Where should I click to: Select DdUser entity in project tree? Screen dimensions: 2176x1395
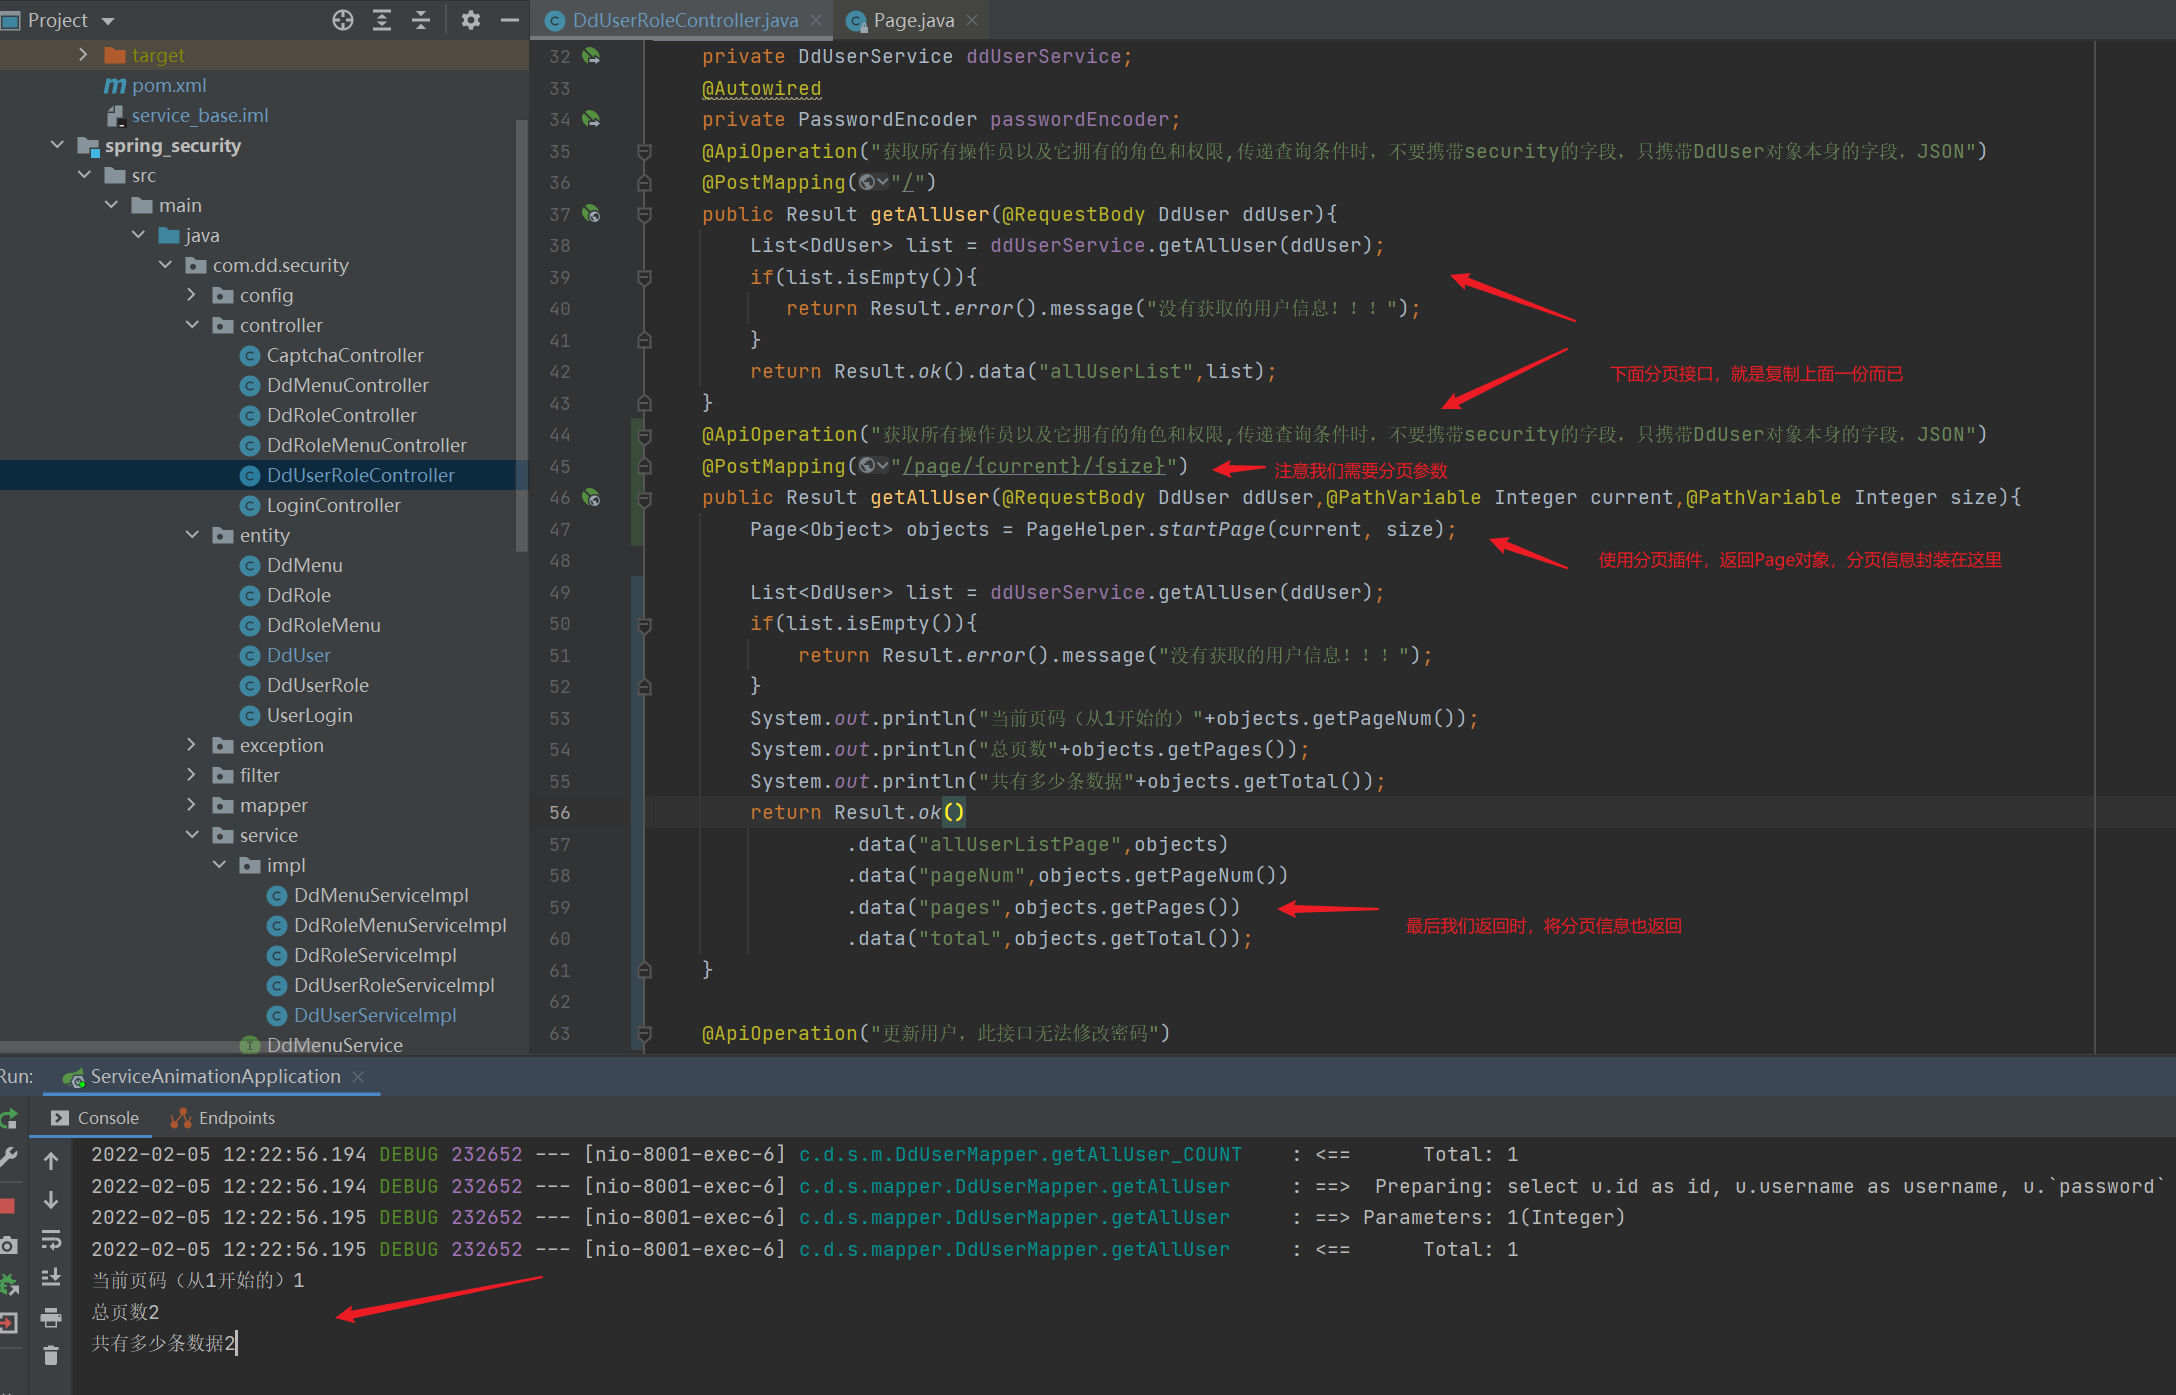(297, 655)
